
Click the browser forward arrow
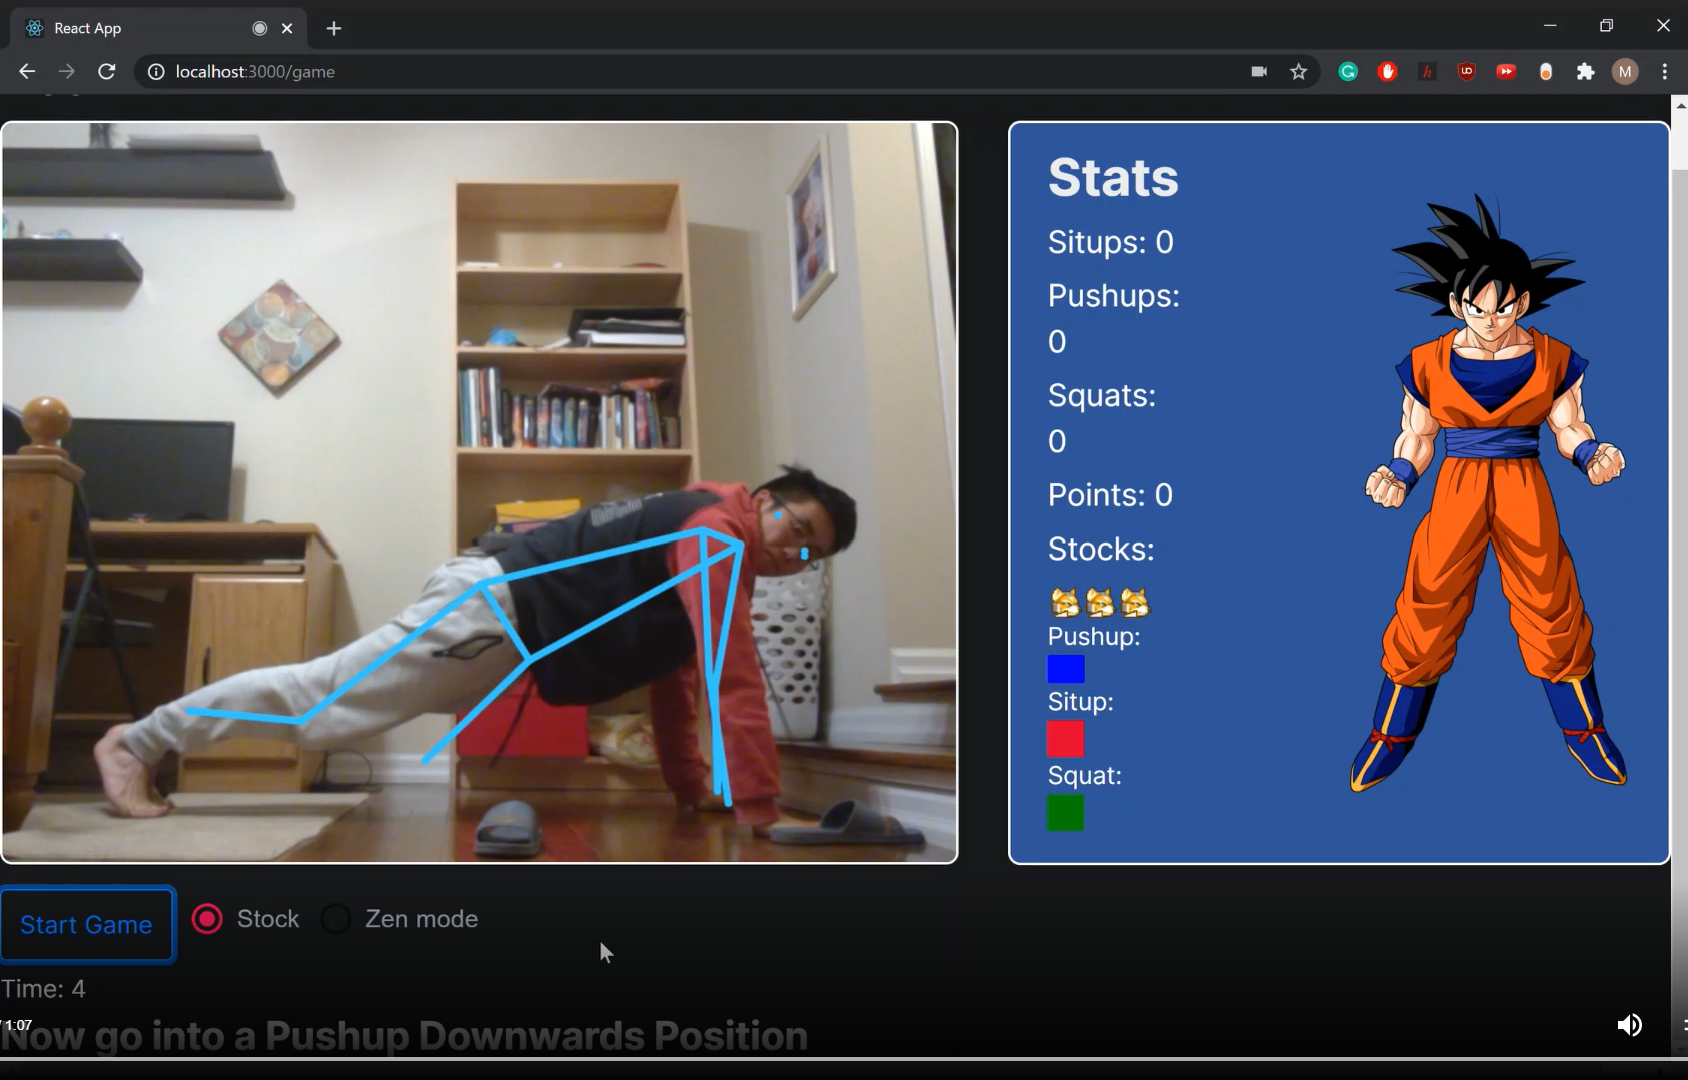pyautogui.click(x=66, y=71)
